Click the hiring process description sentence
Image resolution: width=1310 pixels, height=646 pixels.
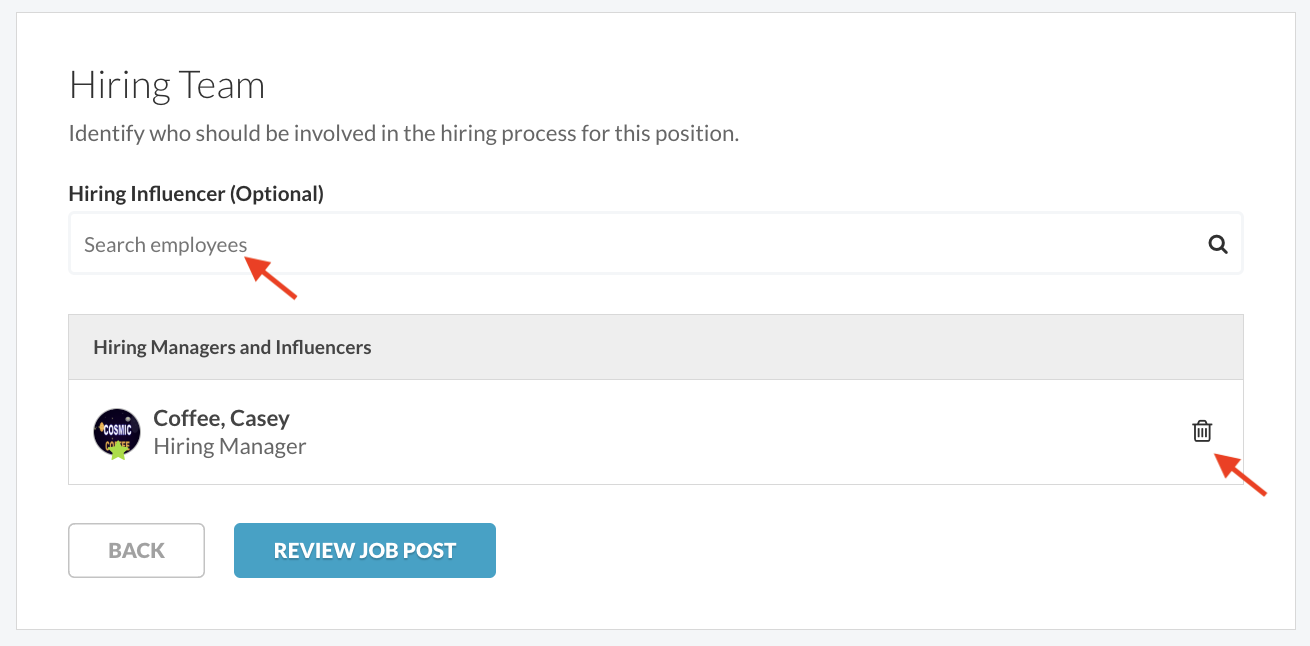click(404, 133)
